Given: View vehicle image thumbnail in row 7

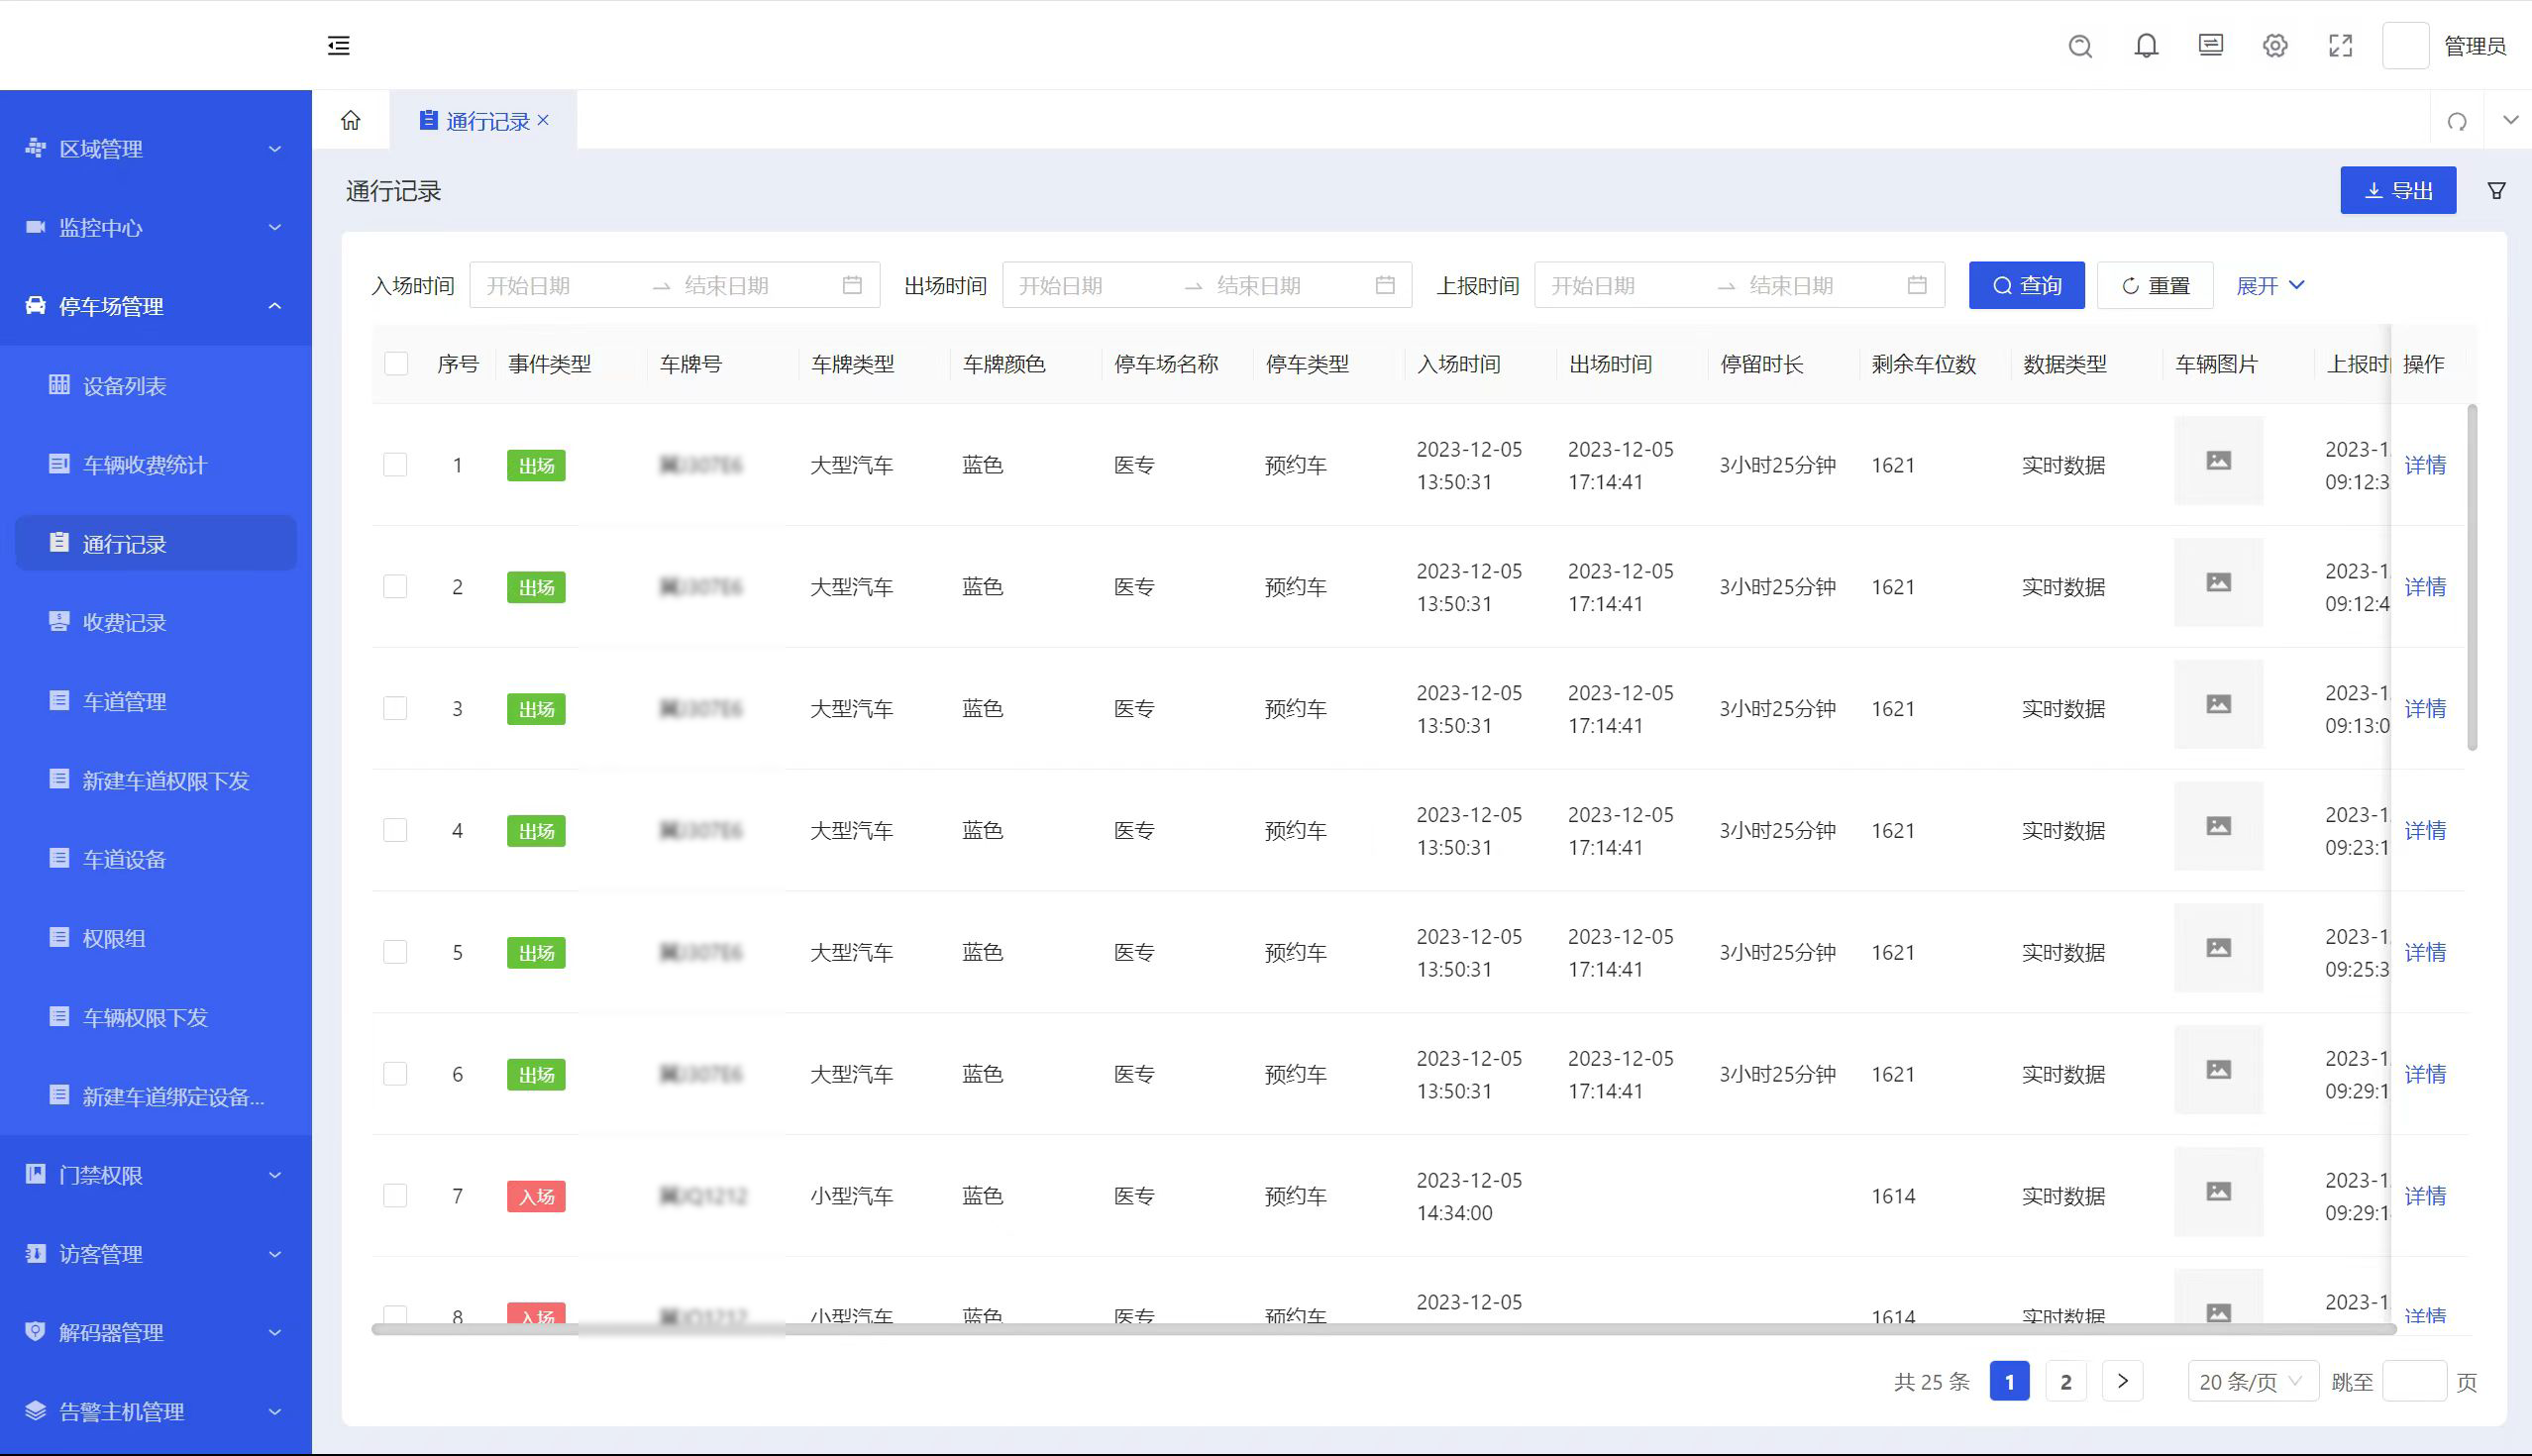Looking at the screenshot, I should (x=2218, y=1191).
